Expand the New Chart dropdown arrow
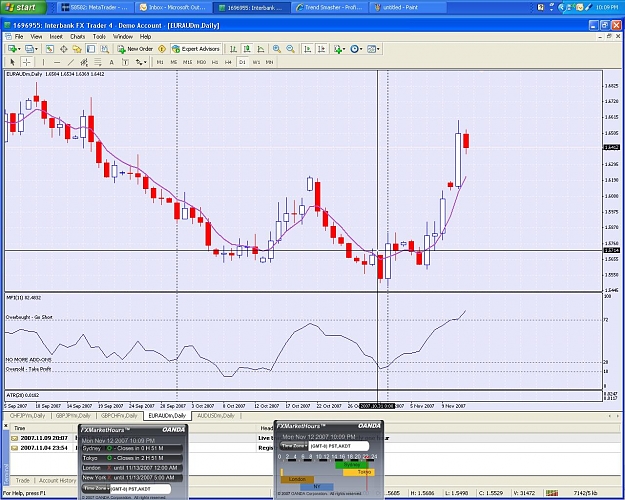625x500 pixels. [x=19, y=49]
